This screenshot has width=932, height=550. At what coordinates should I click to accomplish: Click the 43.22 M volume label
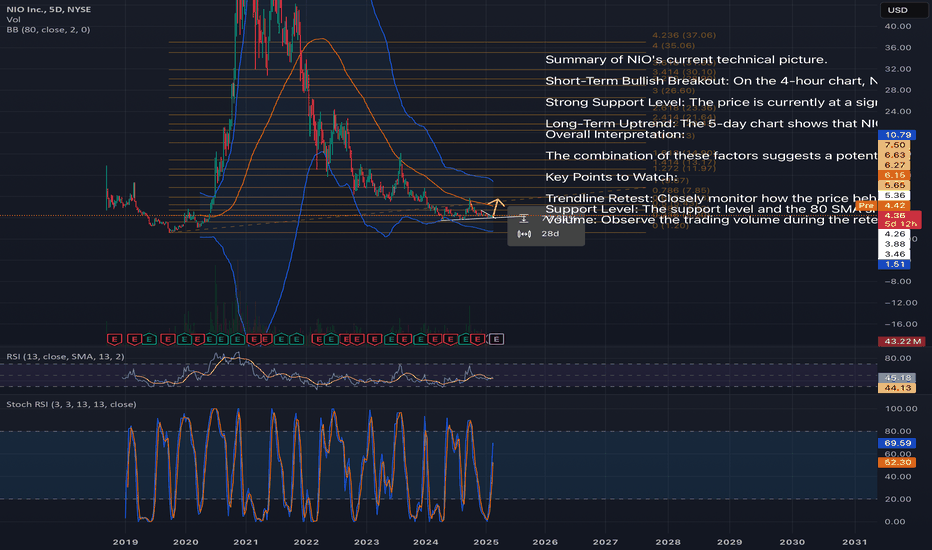tap(902, 341)
